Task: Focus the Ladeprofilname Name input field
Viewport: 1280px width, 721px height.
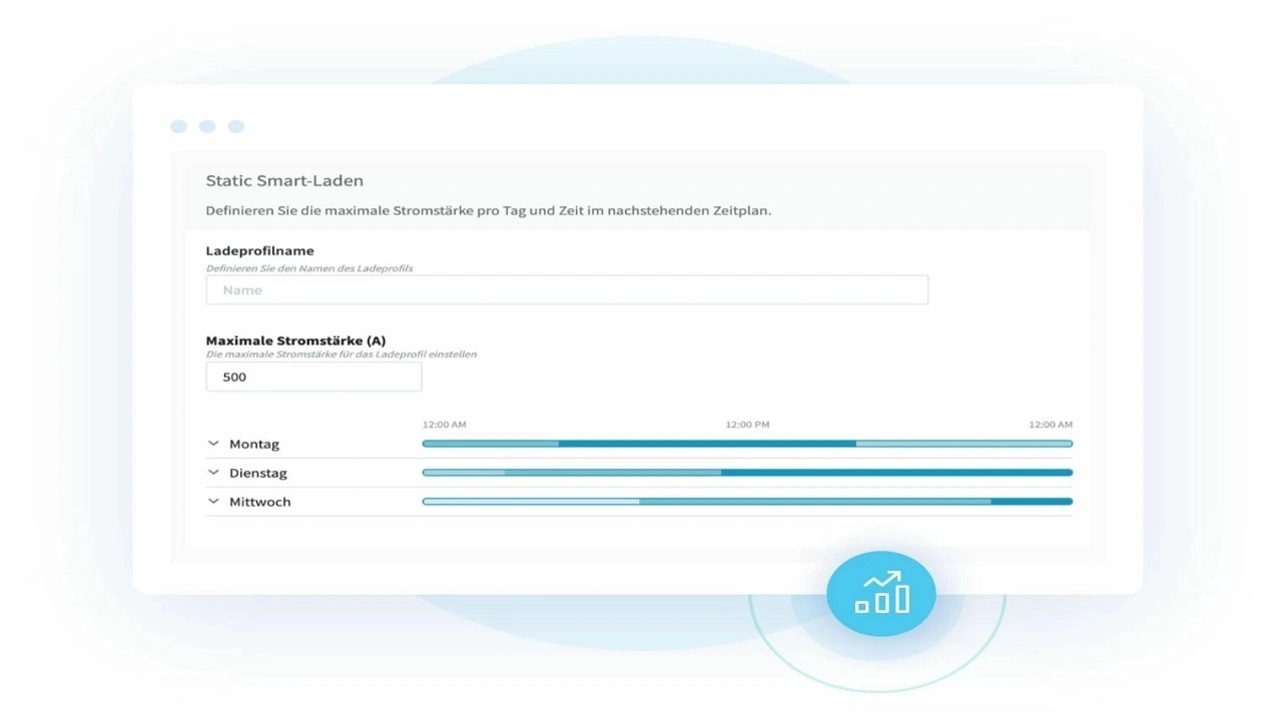Action: pyautogui.click(x=566, y=290)
